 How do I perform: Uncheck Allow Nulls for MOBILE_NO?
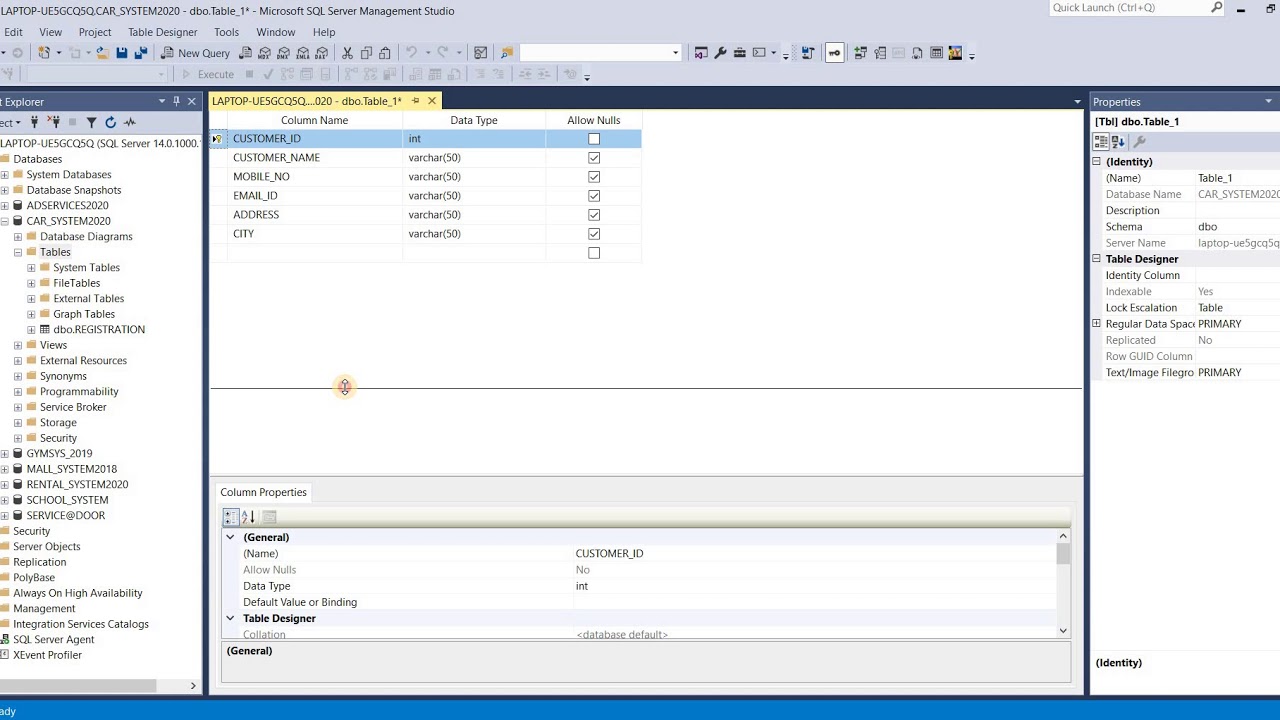(x=594, y=177)
